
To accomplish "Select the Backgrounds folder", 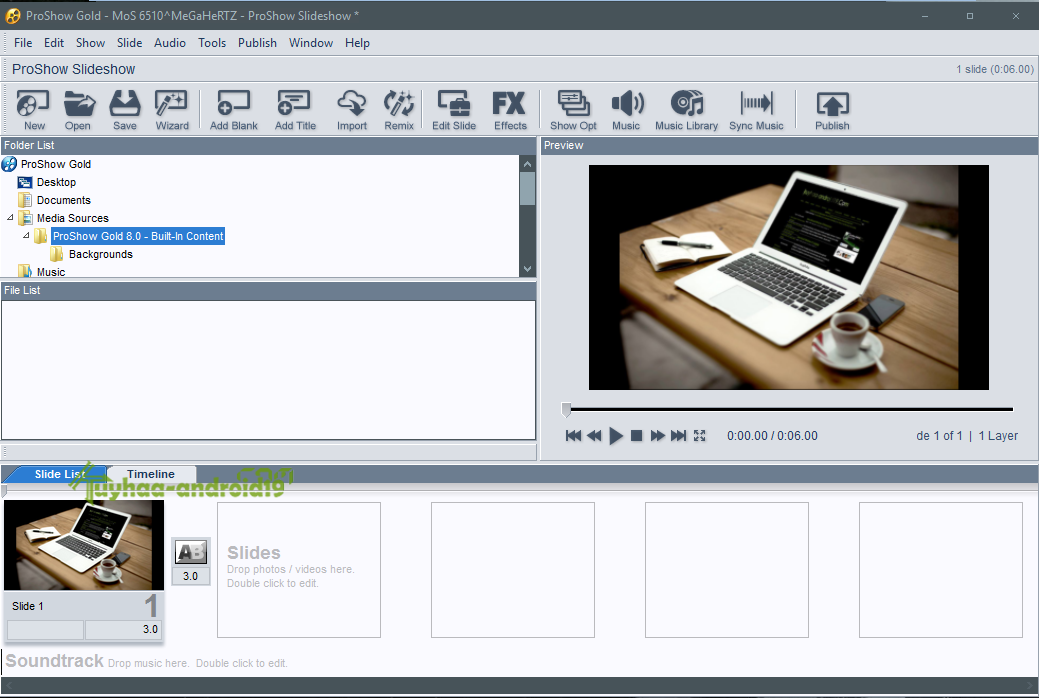I will 101,254.
